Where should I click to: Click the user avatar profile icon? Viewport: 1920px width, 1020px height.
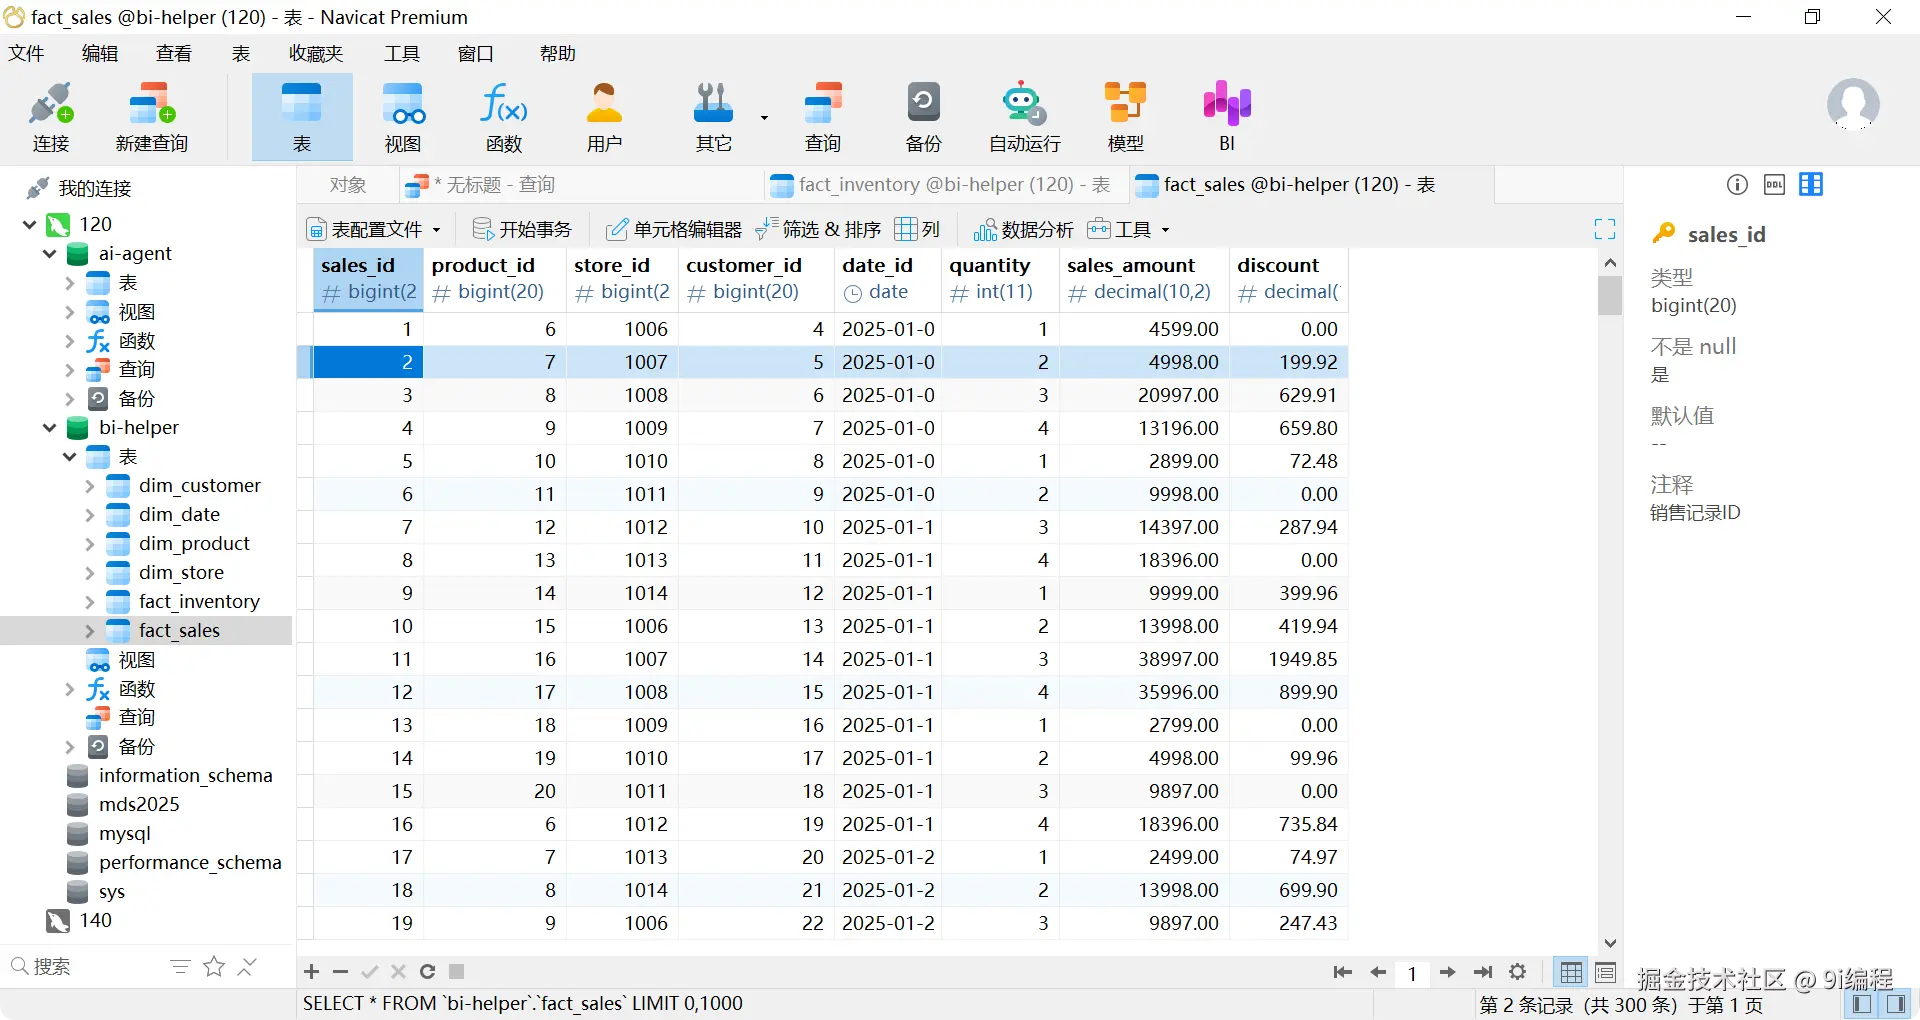[1853, 105]
